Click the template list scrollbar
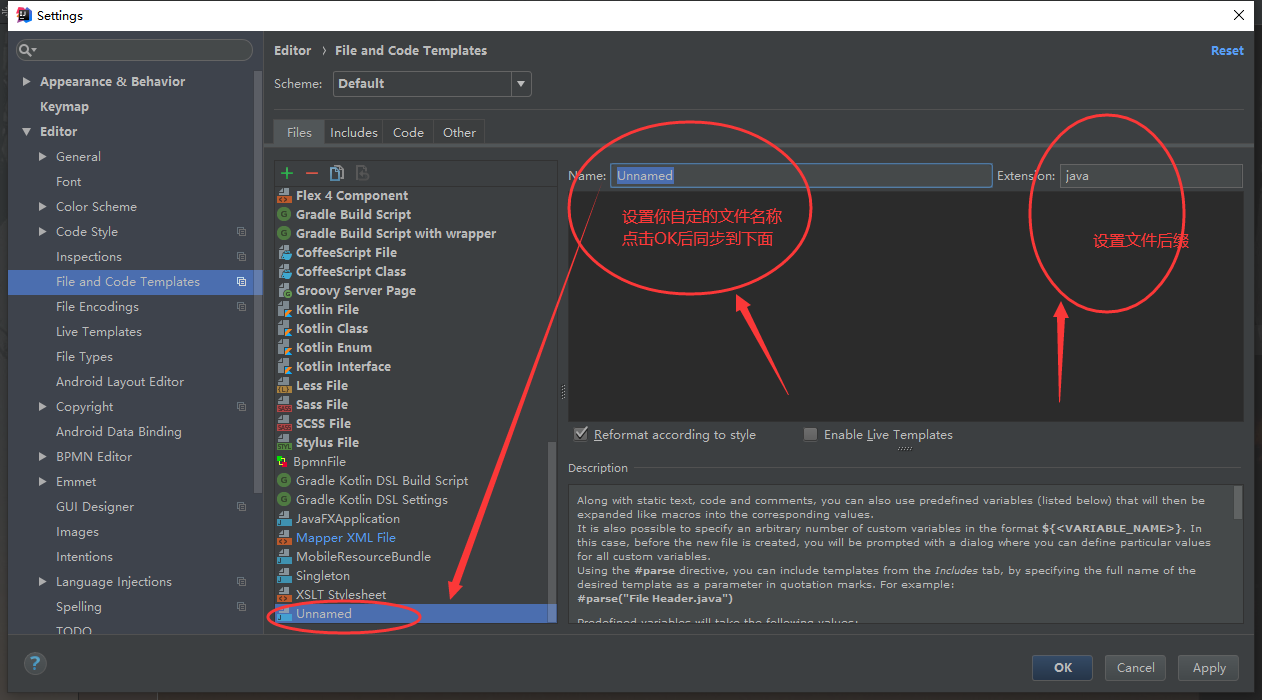Image resolution: width=1262 pixels, height=700 pixels. [x=552, y=530]
